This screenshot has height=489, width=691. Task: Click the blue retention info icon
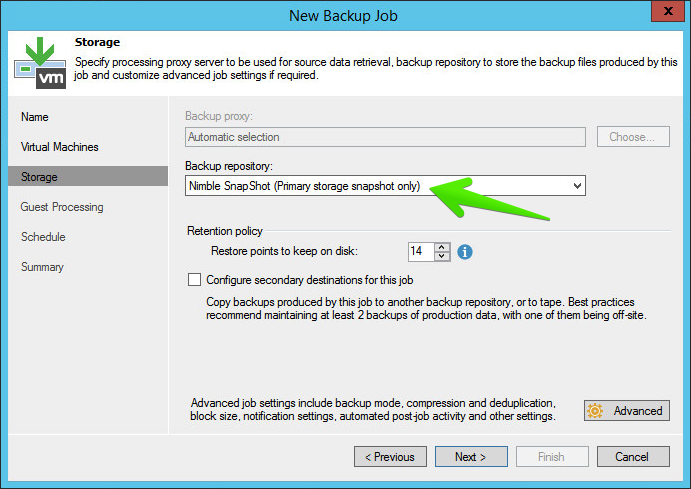[x=464, y=252]
